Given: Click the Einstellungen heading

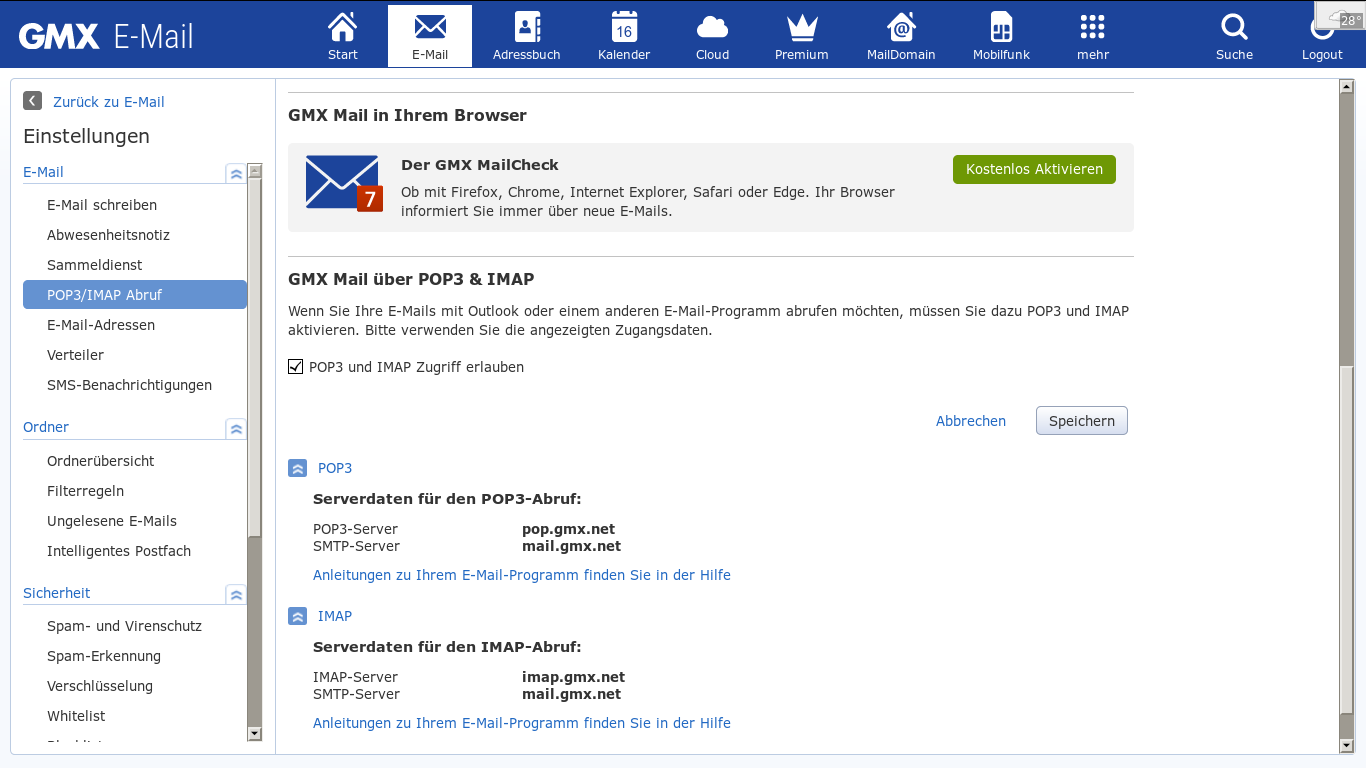Looking at the screenshot, I should [x=86, y=136].
